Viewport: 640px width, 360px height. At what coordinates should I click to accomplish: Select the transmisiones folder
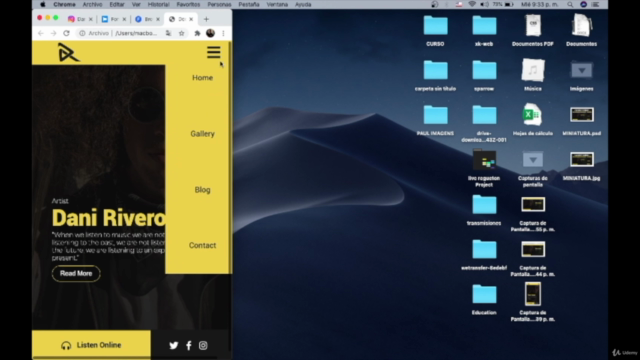tap(484, 204)
